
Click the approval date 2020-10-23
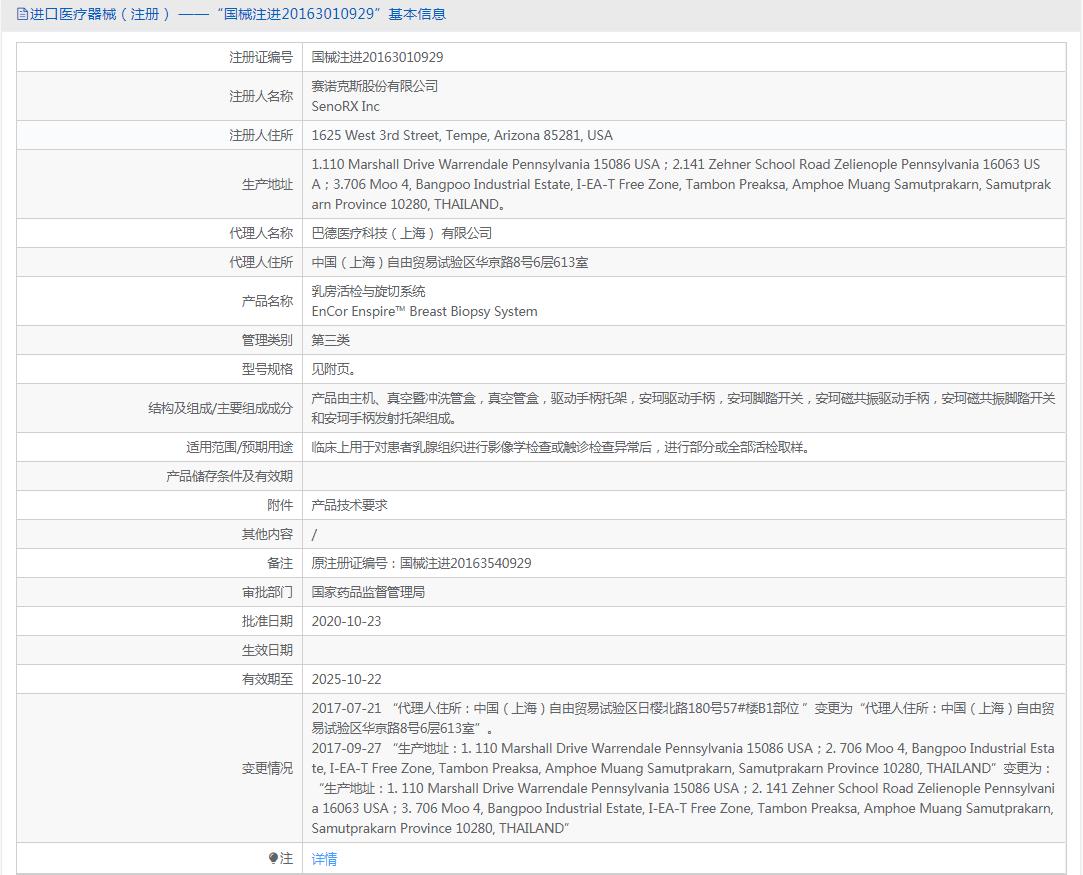(346, 622)
